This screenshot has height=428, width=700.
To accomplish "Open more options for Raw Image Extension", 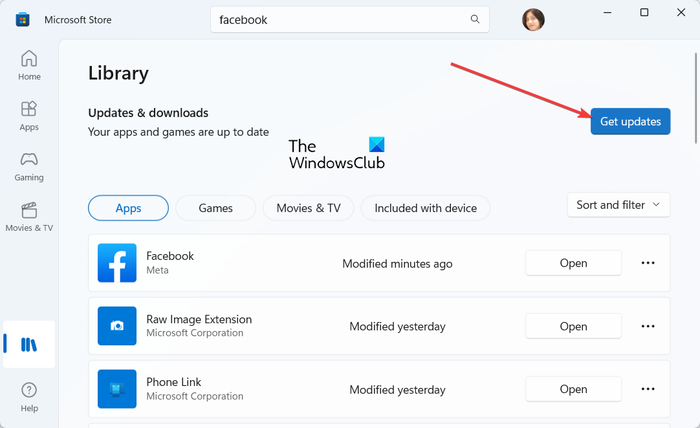I will [648, 326].
